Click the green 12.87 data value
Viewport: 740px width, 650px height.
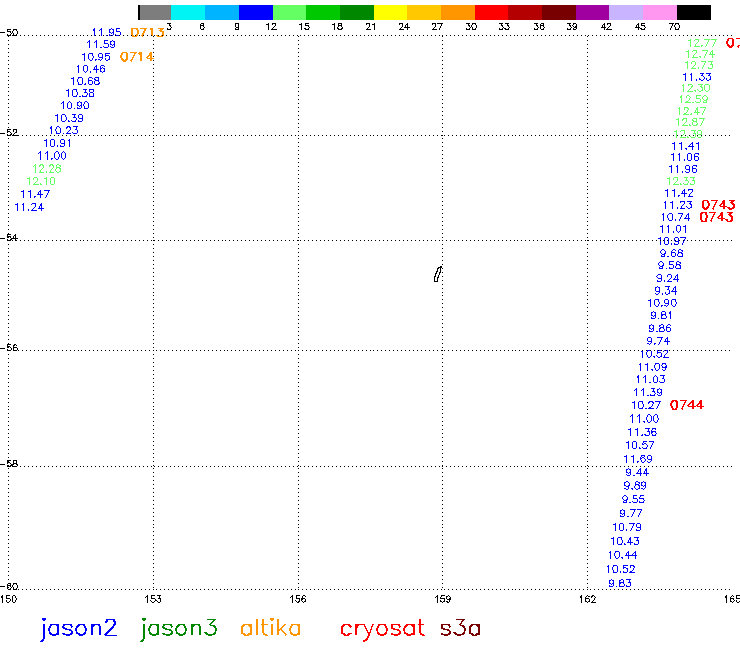point(690,122)
